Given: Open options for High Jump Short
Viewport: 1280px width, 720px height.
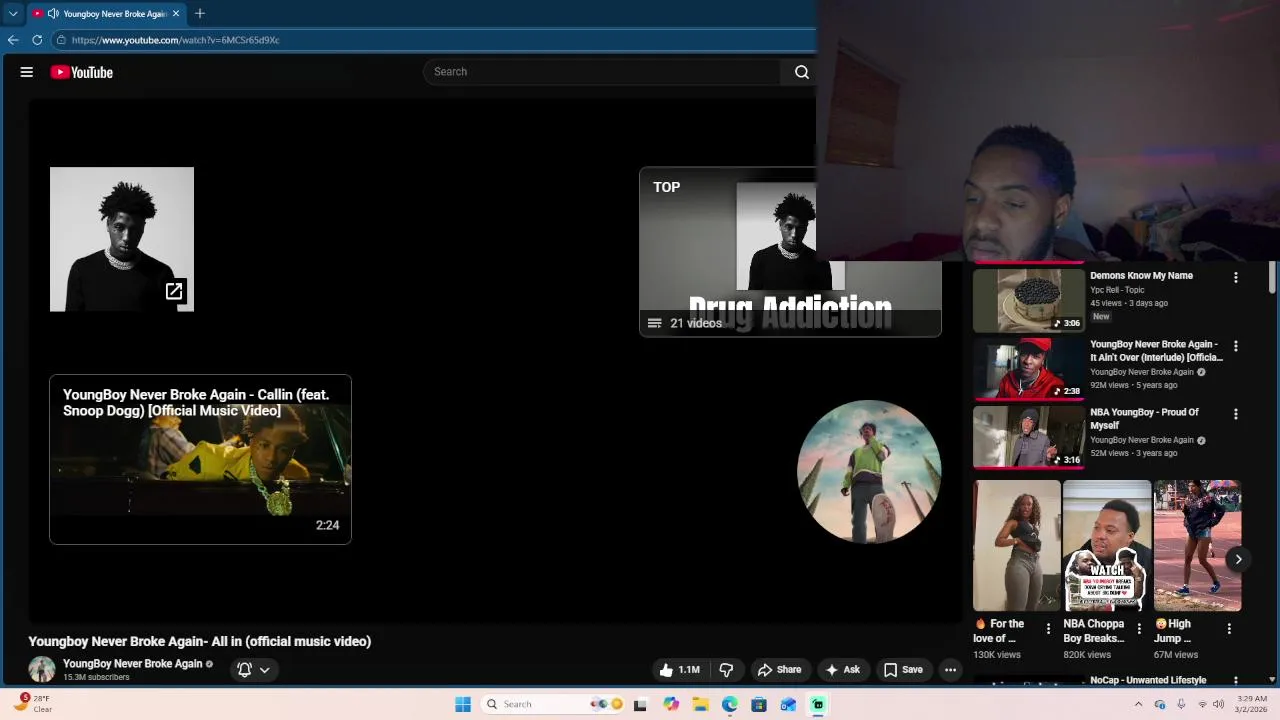Looking at the screenshot, I should coord(1229,629).
